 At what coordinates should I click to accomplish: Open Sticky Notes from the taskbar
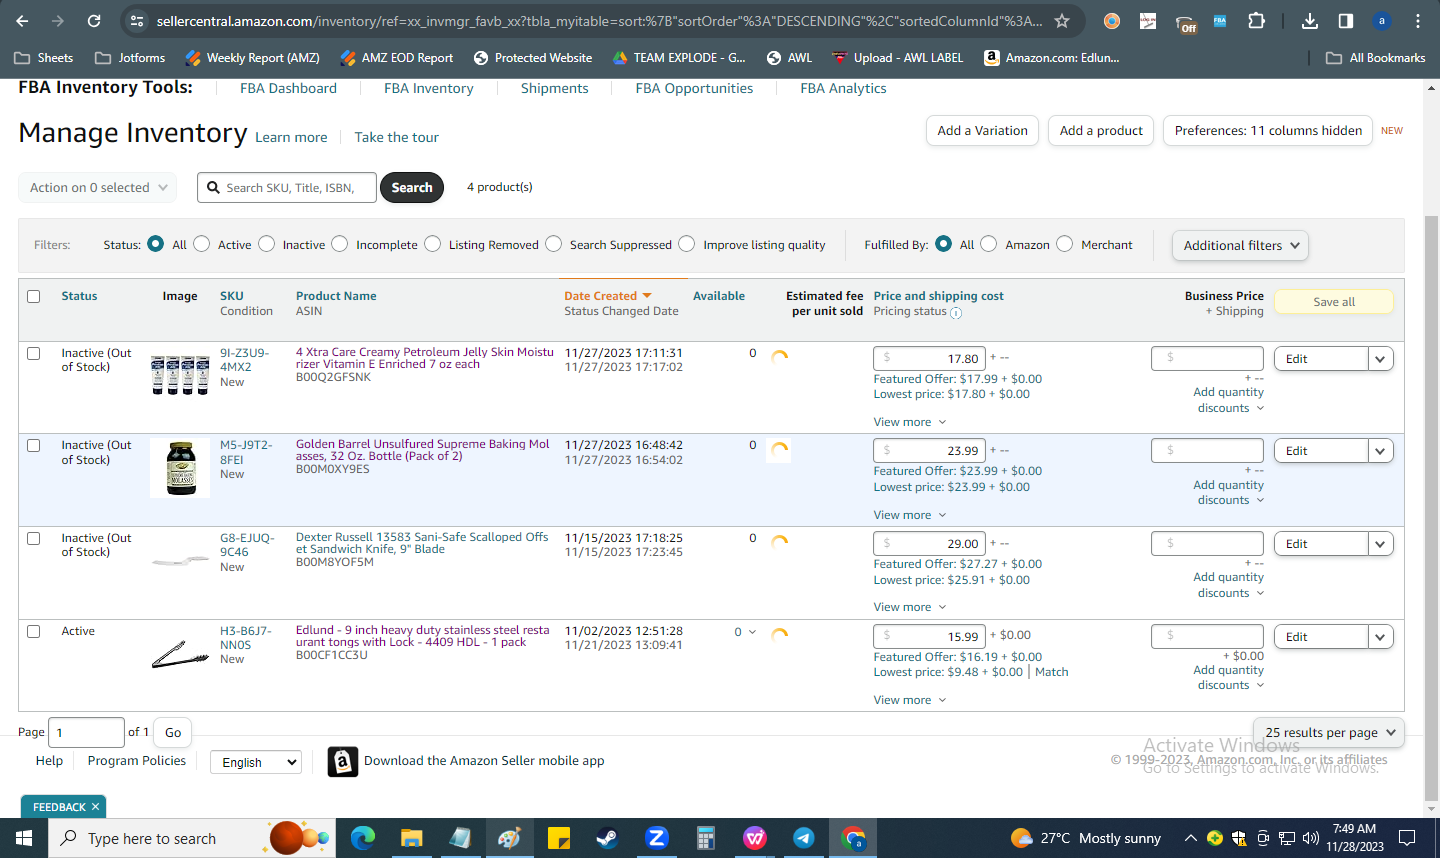(558, 838)
